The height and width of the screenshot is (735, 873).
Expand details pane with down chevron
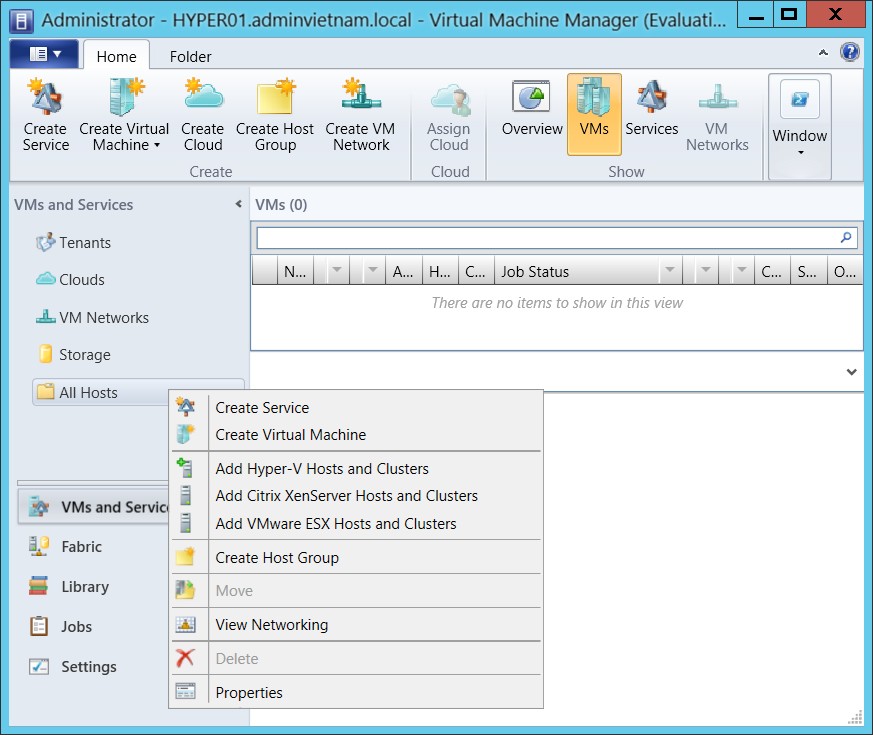851,372
